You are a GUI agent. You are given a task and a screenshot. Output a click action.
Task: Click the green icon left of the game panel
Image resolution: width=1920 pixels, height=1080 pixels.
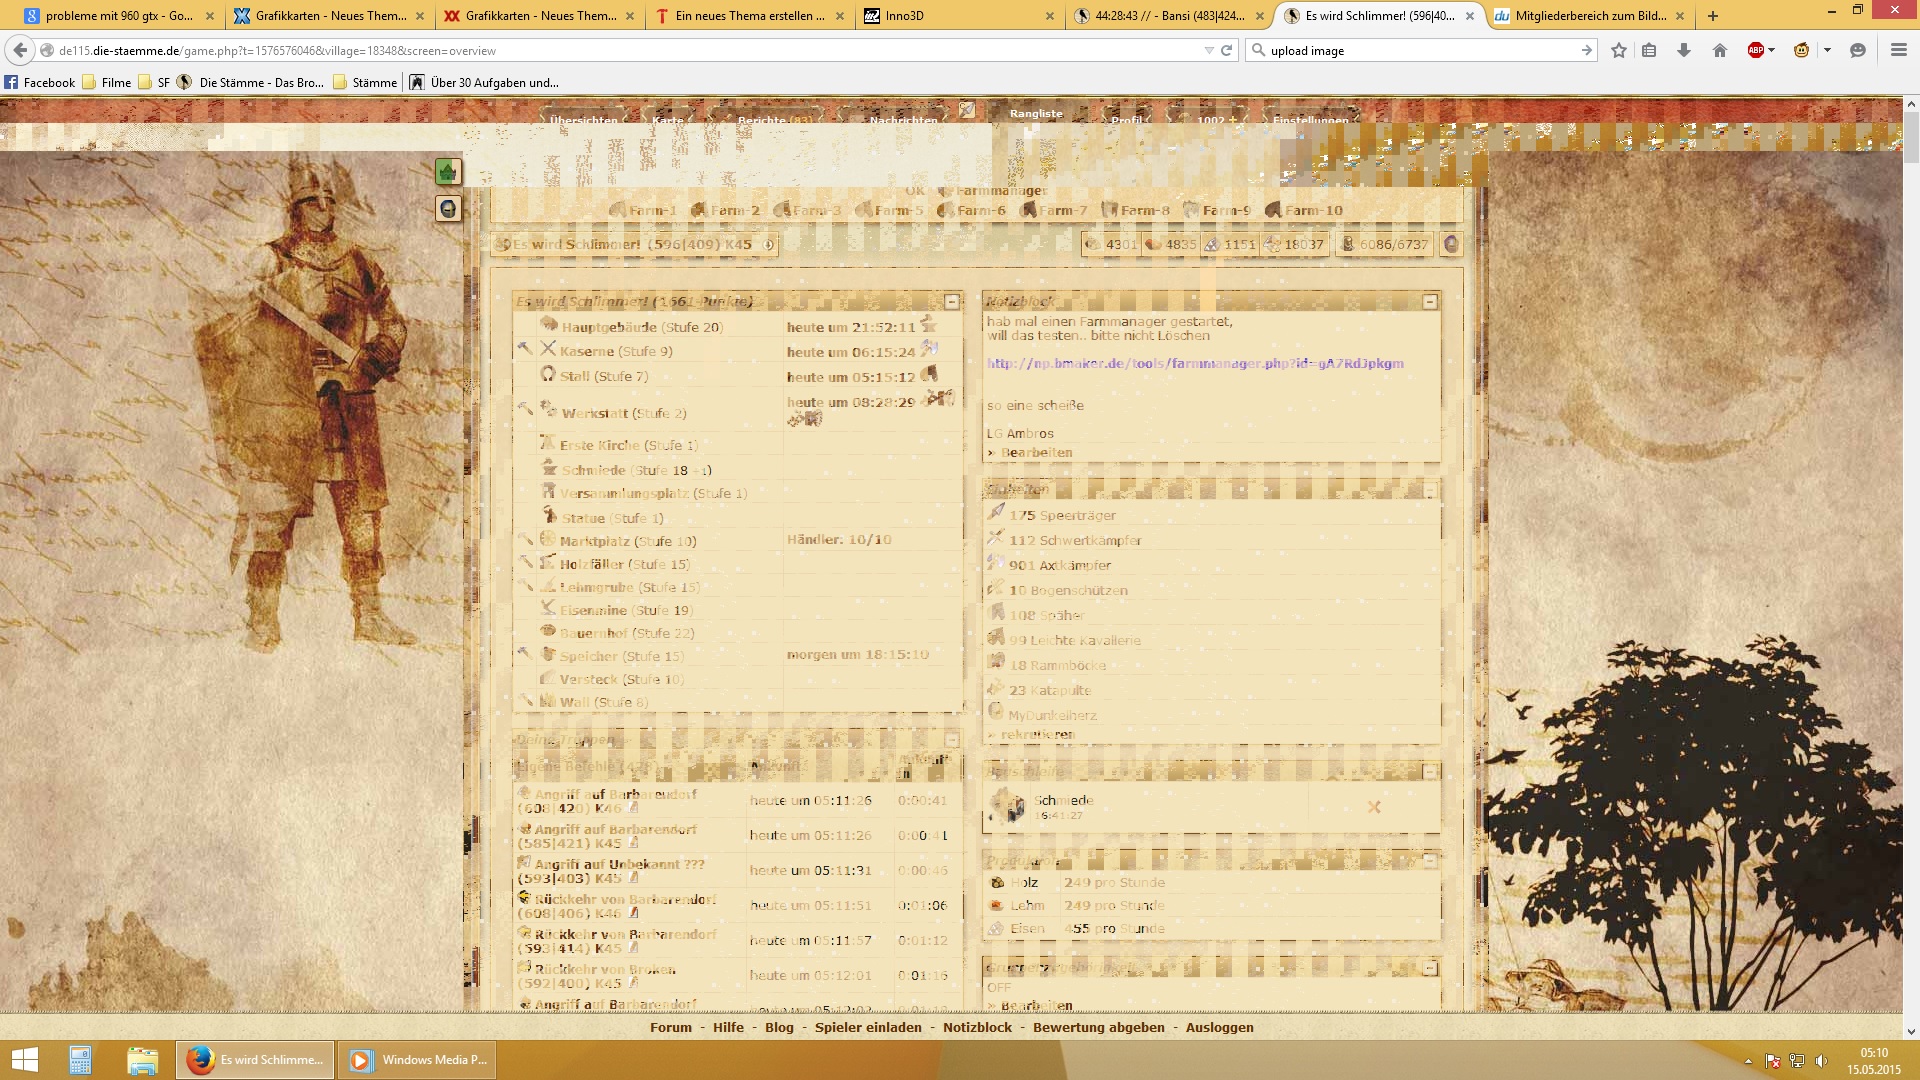click(x=447, y=172)
